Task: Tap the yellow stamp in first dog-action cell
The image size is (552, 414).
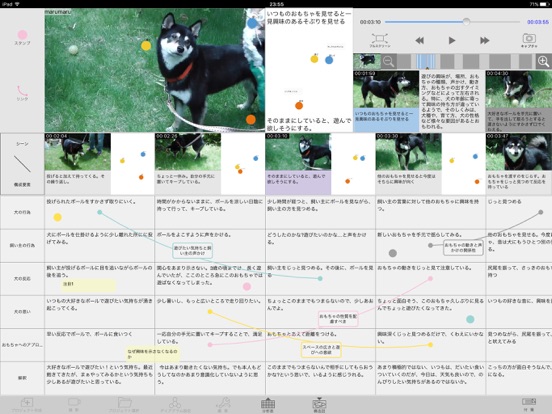Action: pos(57,217)
